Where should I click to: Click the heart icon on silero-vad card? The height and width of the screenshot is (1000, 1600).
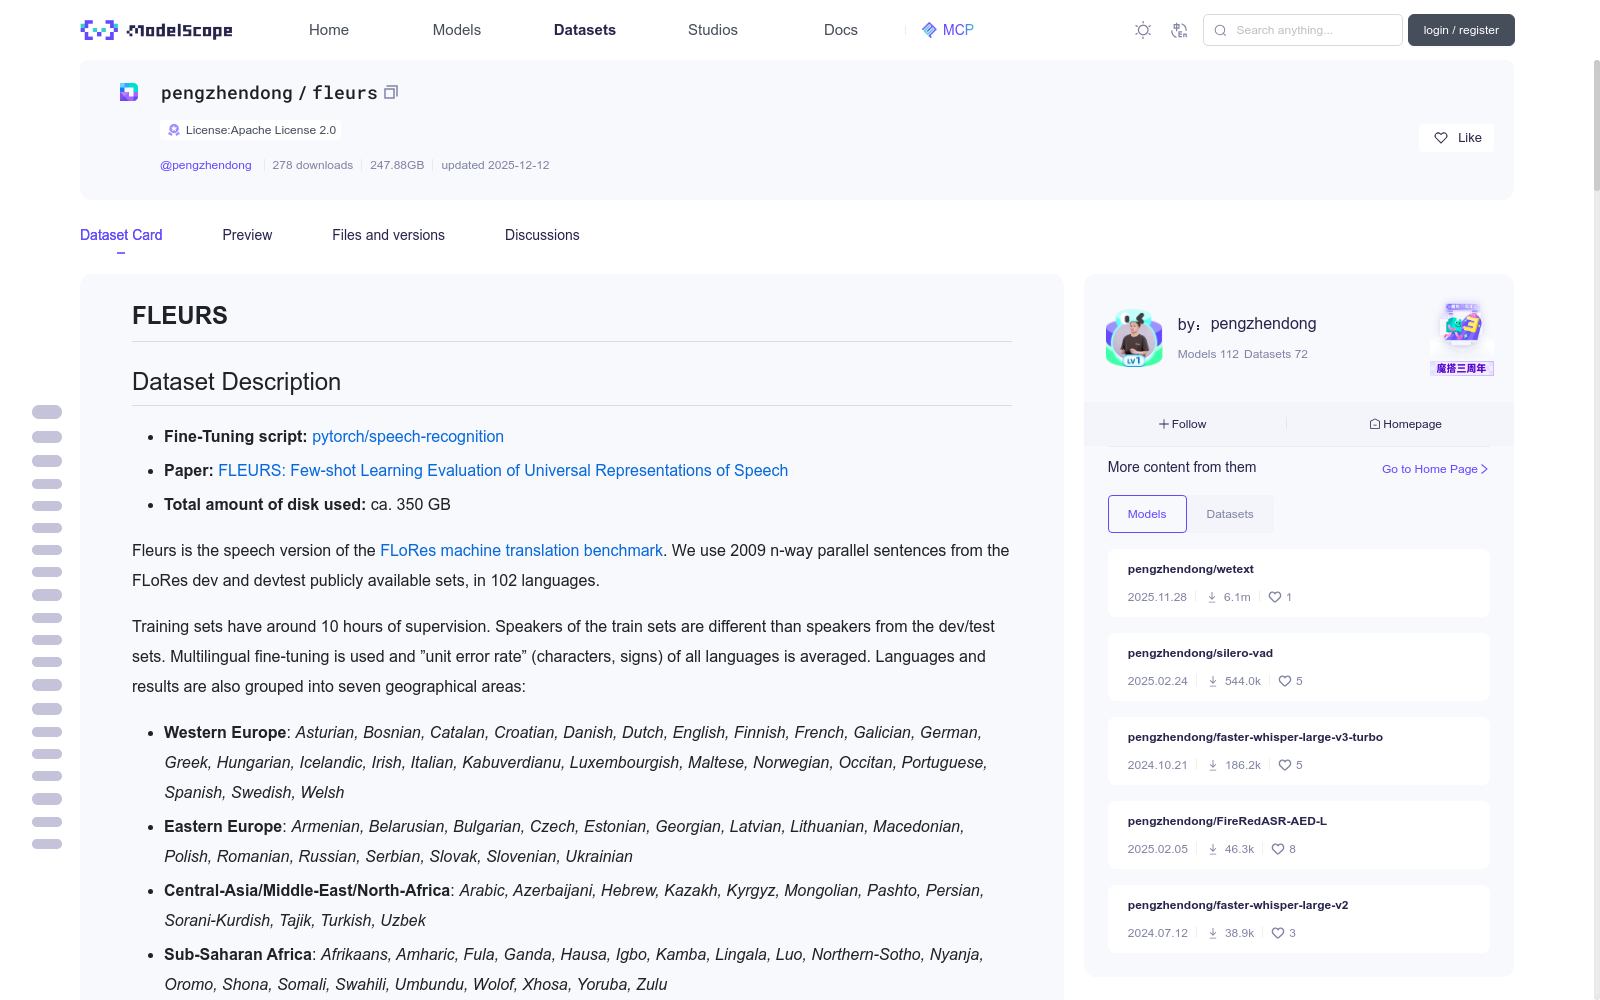pyautogui.click(x=1285, y=681)
